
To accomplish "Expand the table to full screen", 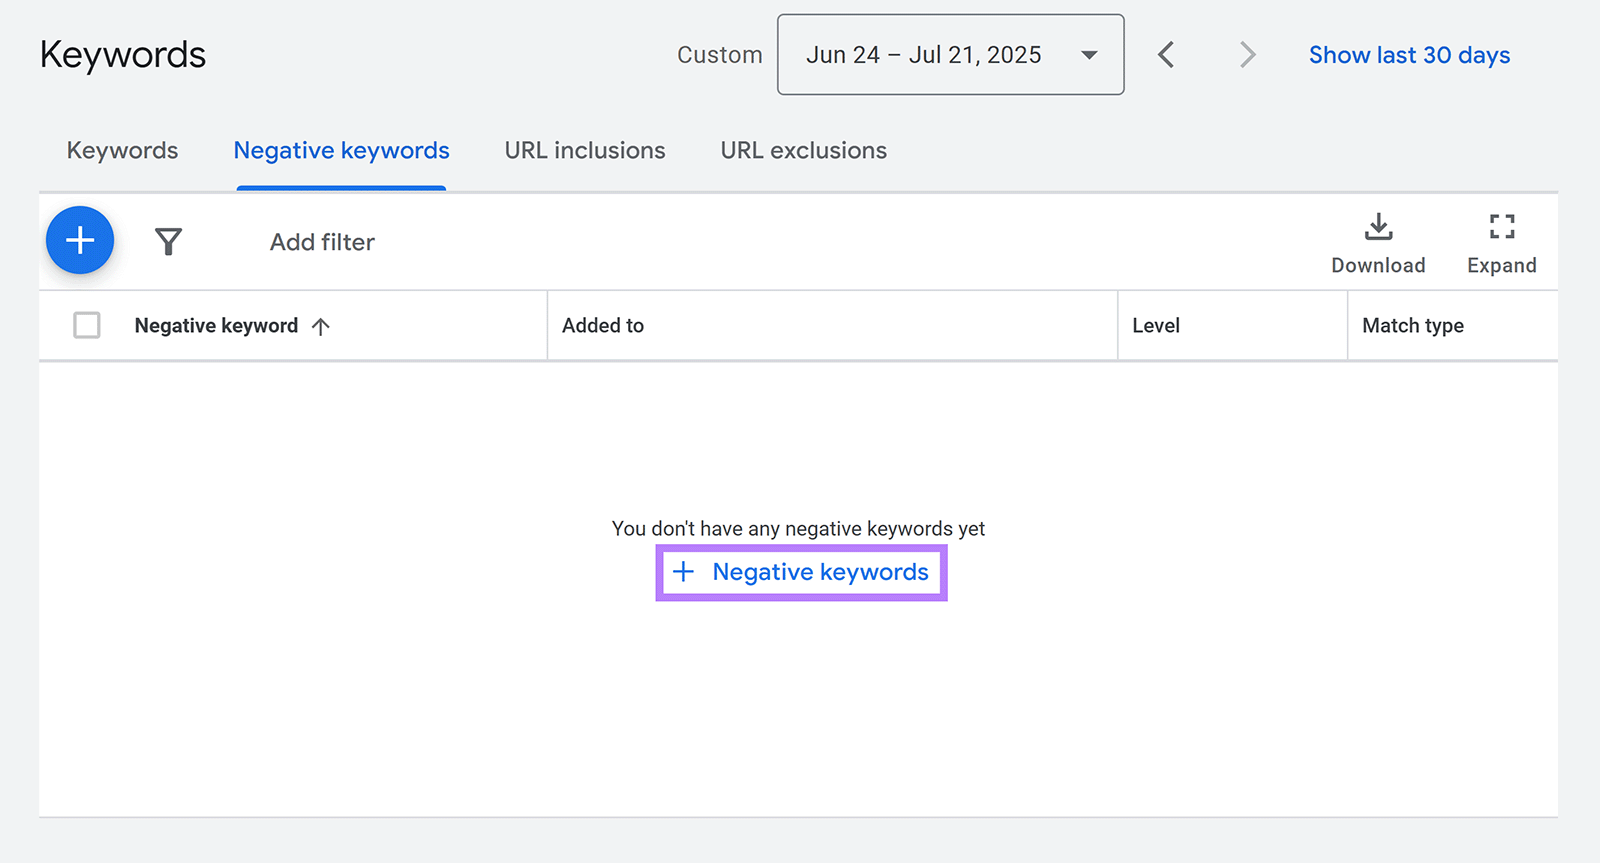I will pyautogui.click(x=1501, y=243).
